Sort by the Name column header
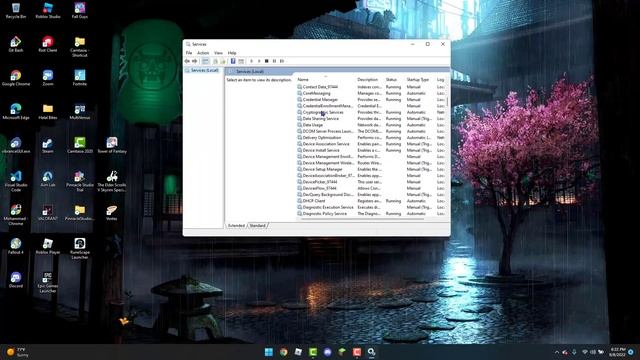Image resolution: width=640 pixels, height=360 pixels. coord(303,80)
